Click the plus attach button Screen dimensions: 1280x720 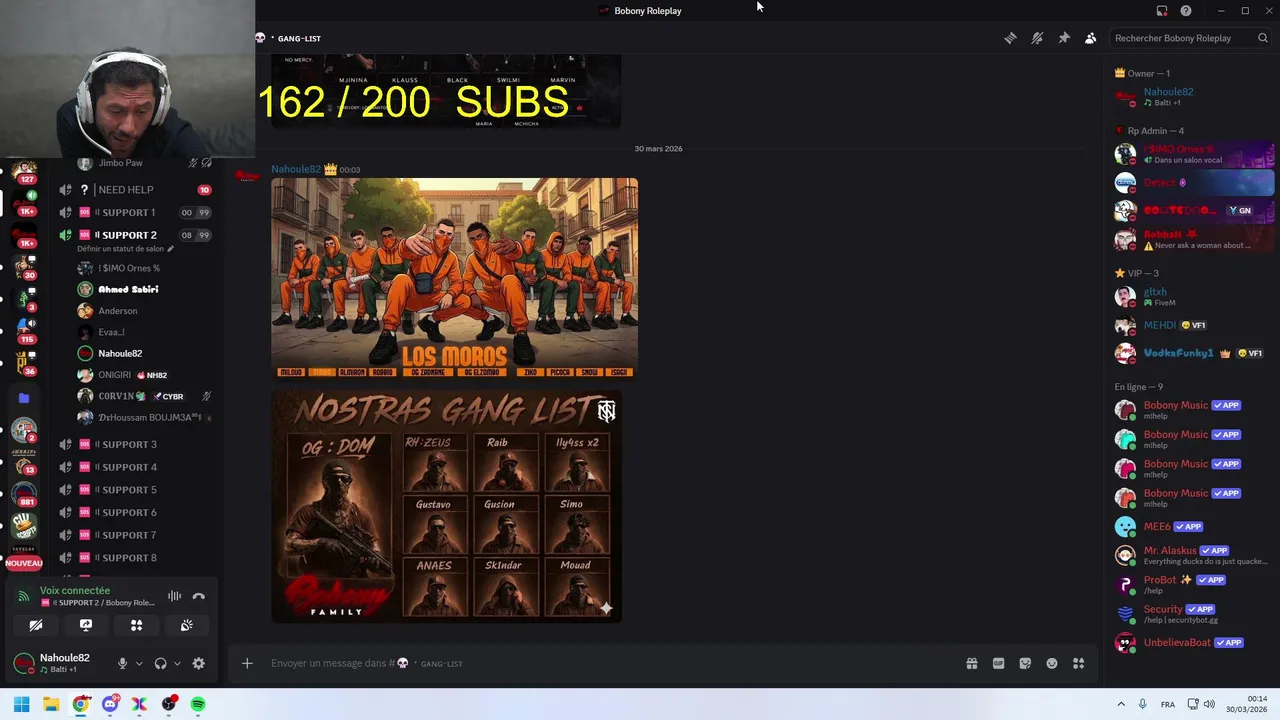tap(247, 663)
